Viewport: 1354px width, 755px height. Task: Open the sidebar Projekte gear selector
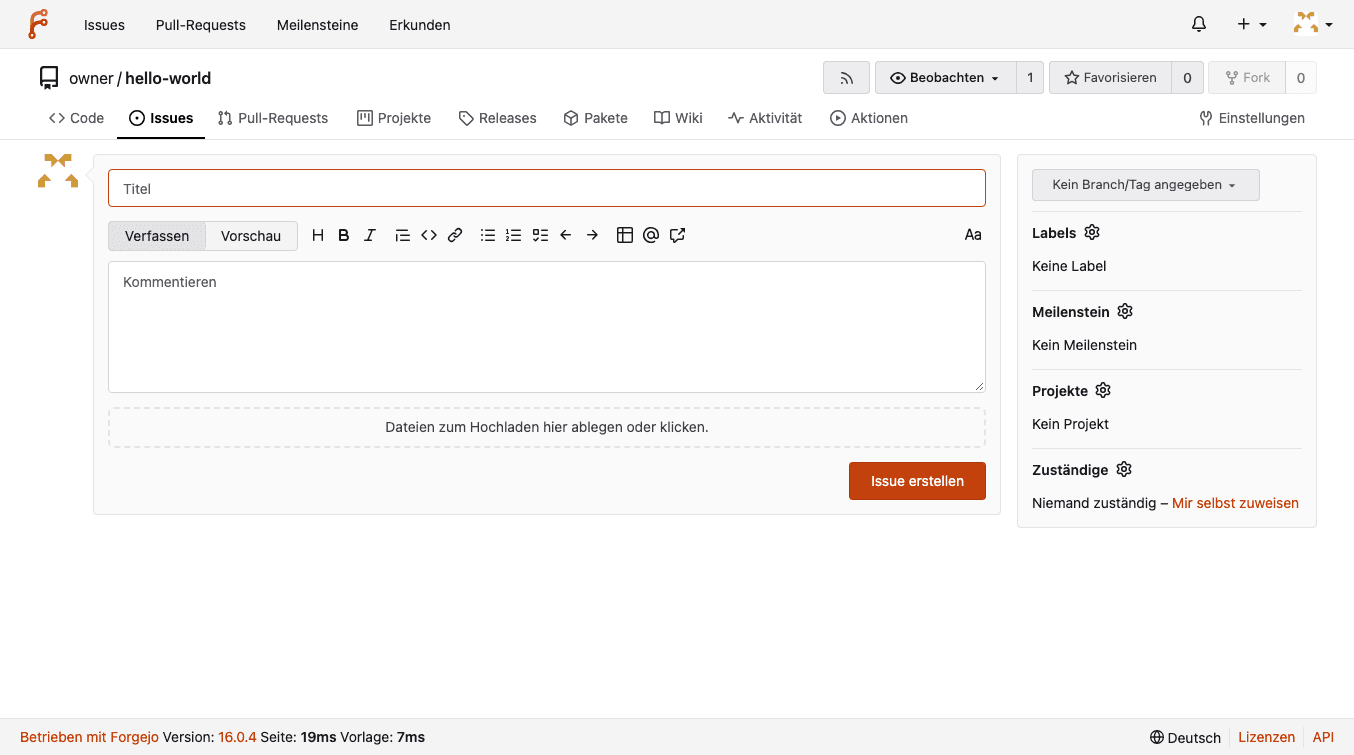pos(1103,390)
